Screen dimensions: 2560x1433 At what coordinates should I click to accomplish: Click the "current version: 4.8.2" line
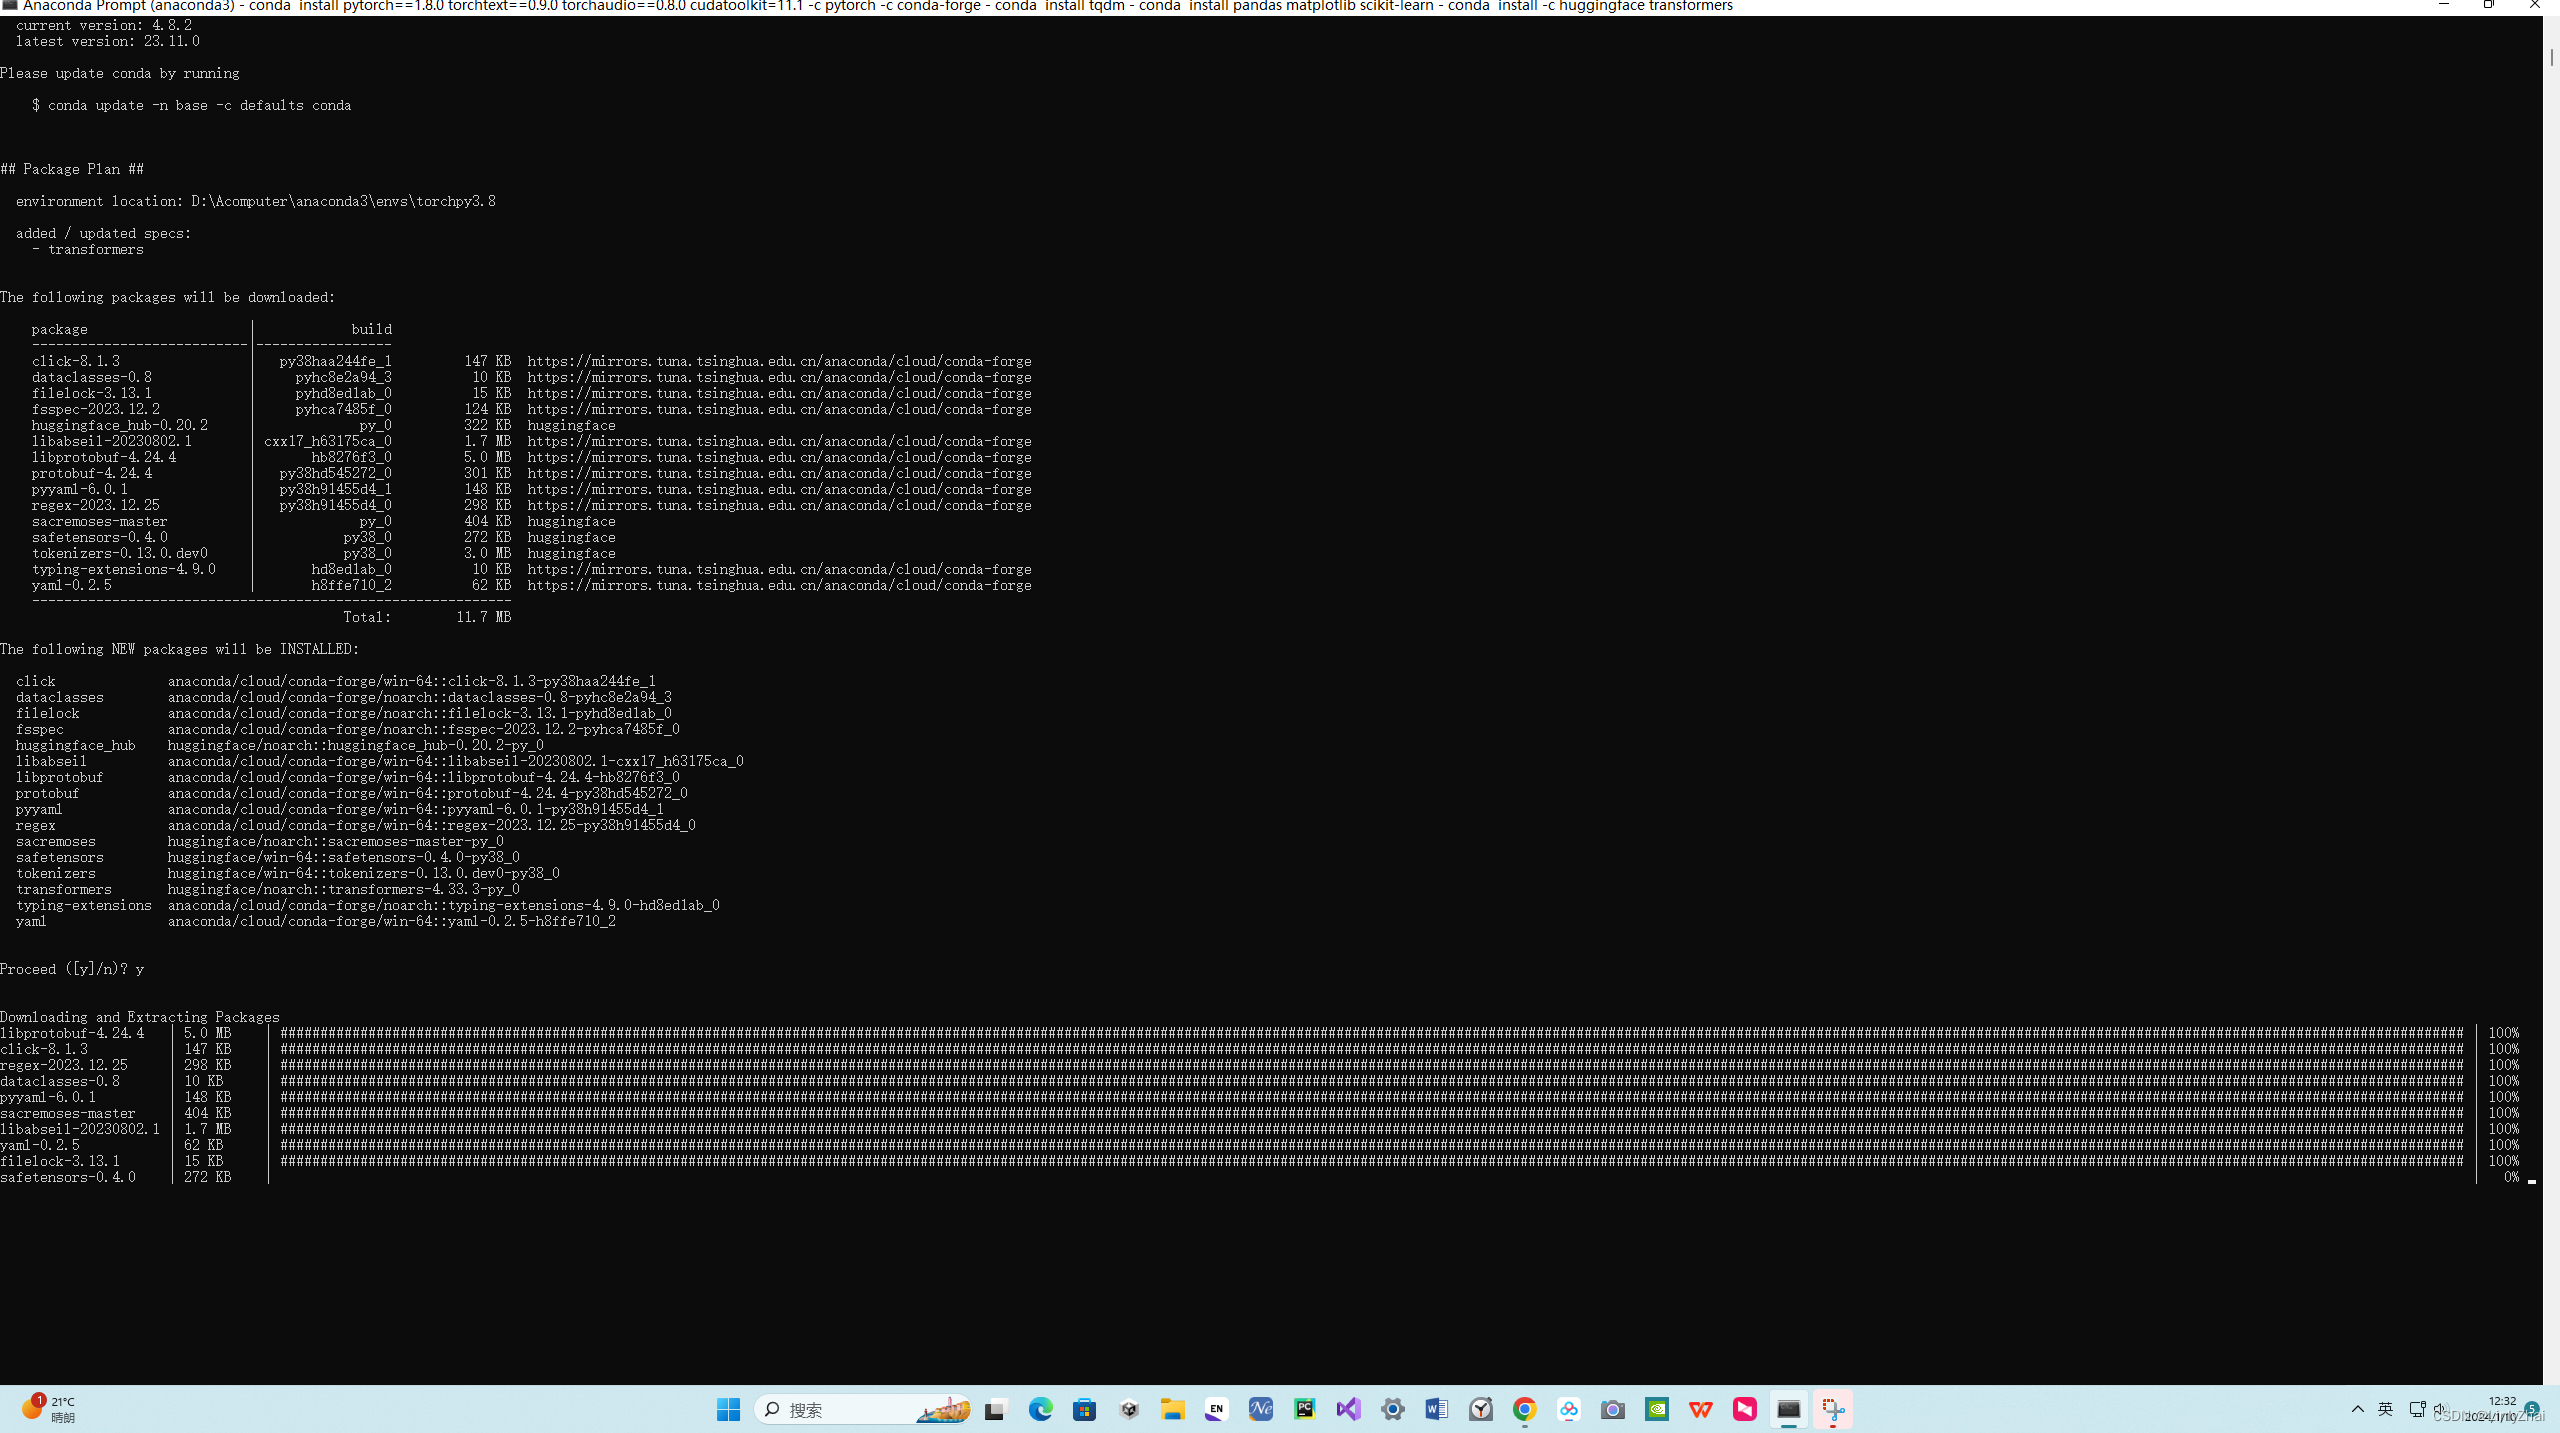click(103, 25)
